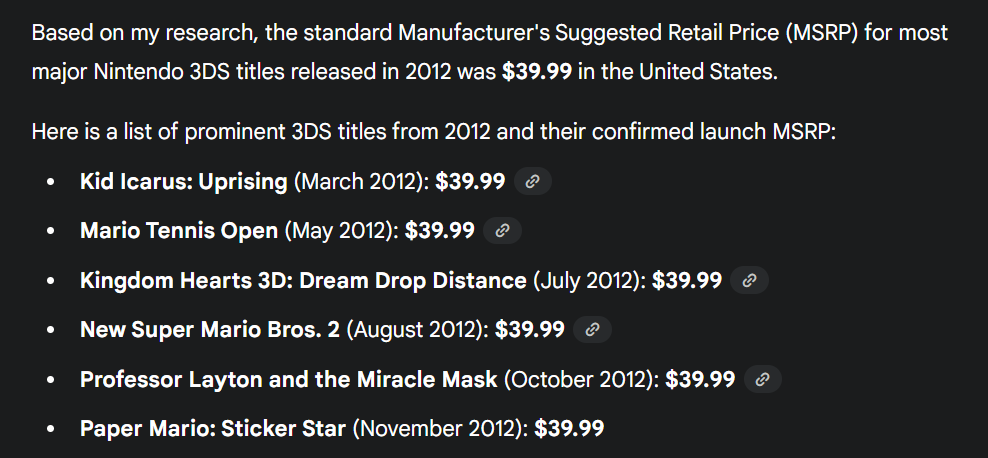Click the New Super Mario Bros. 2 title

click(210, 330)
